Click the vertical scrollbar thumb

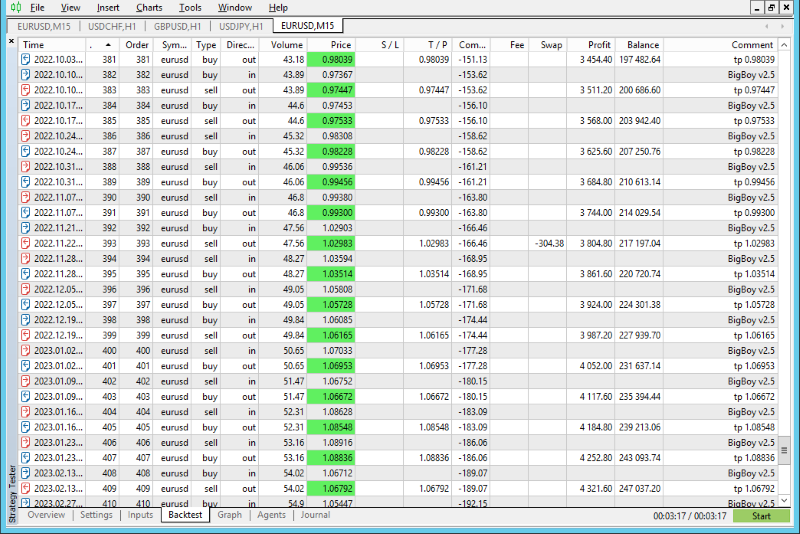[784, 450]
